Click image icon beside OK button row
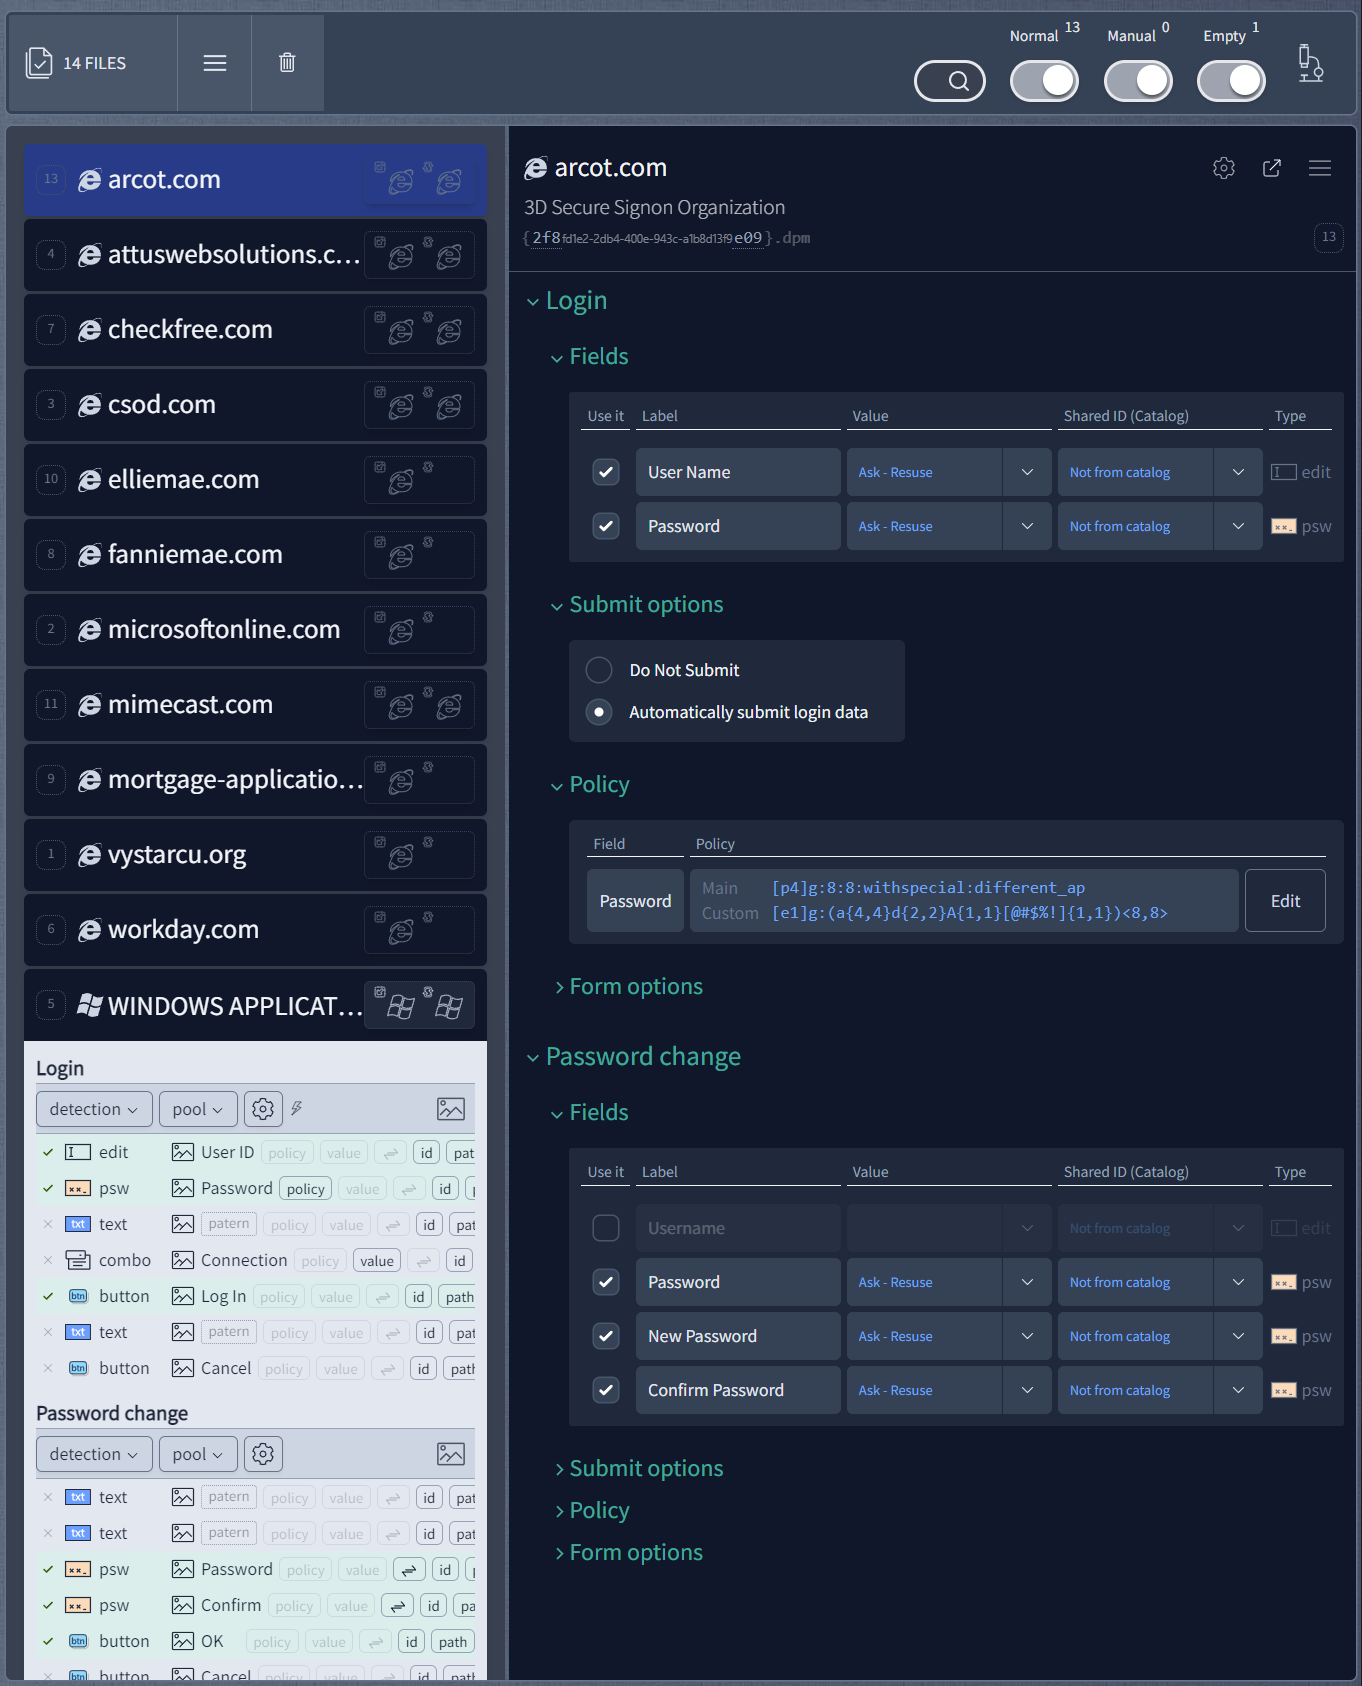 [182, 1641]
